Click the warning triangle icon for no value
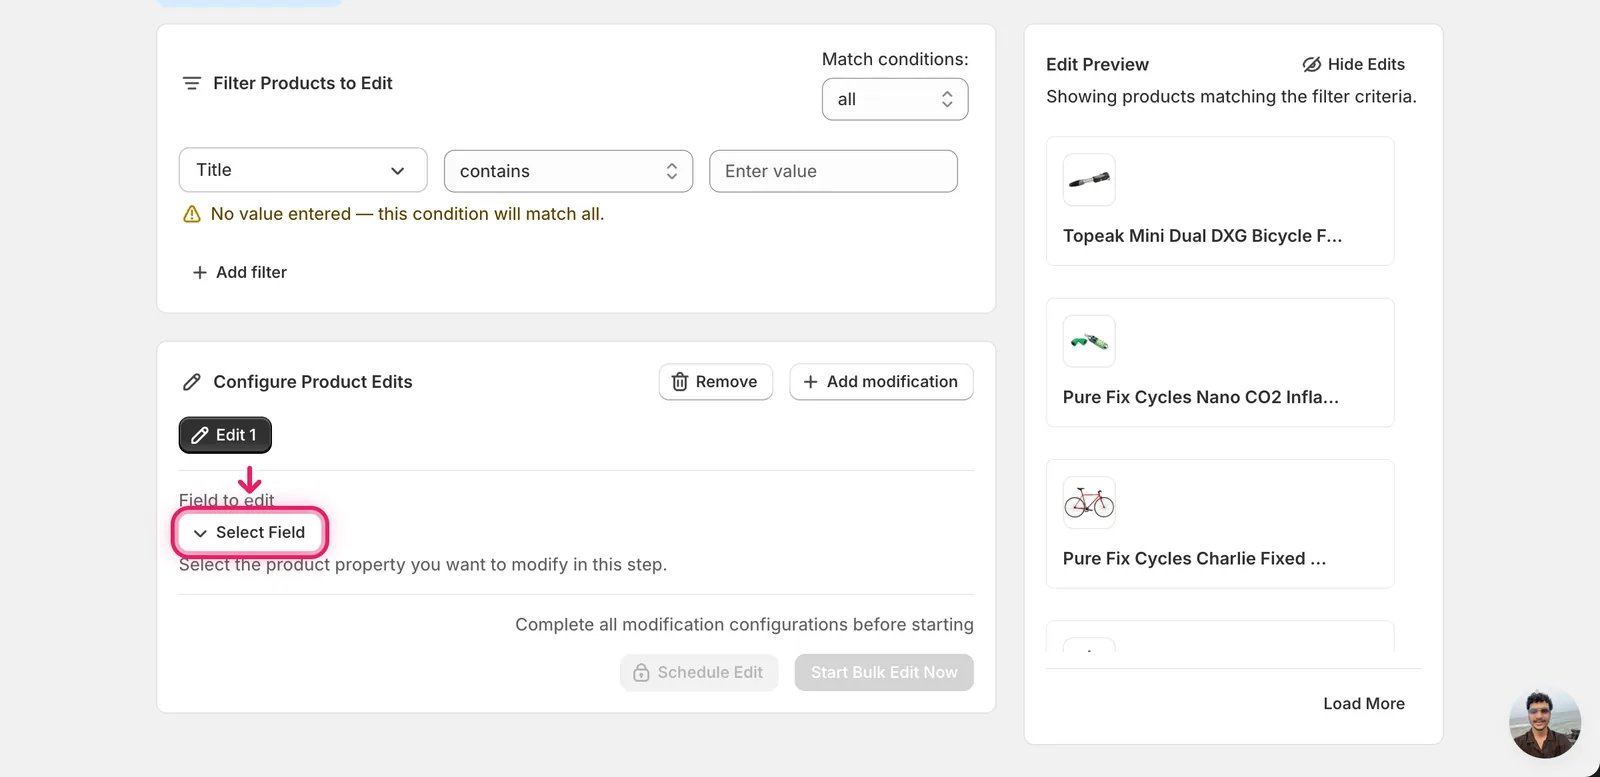This screenshot has width=1600, height=777. 192,214
